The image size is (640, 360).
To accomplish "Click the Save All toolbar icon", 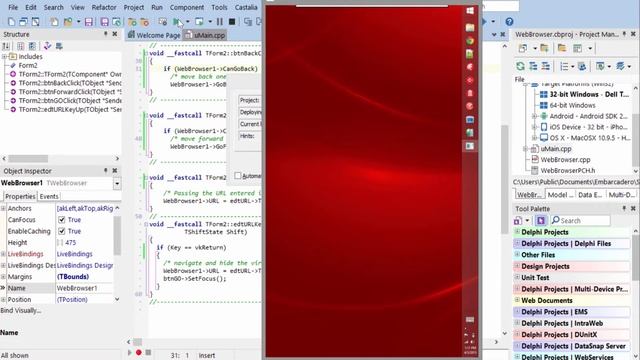I will pyautogui.click(x=104, y=22).
